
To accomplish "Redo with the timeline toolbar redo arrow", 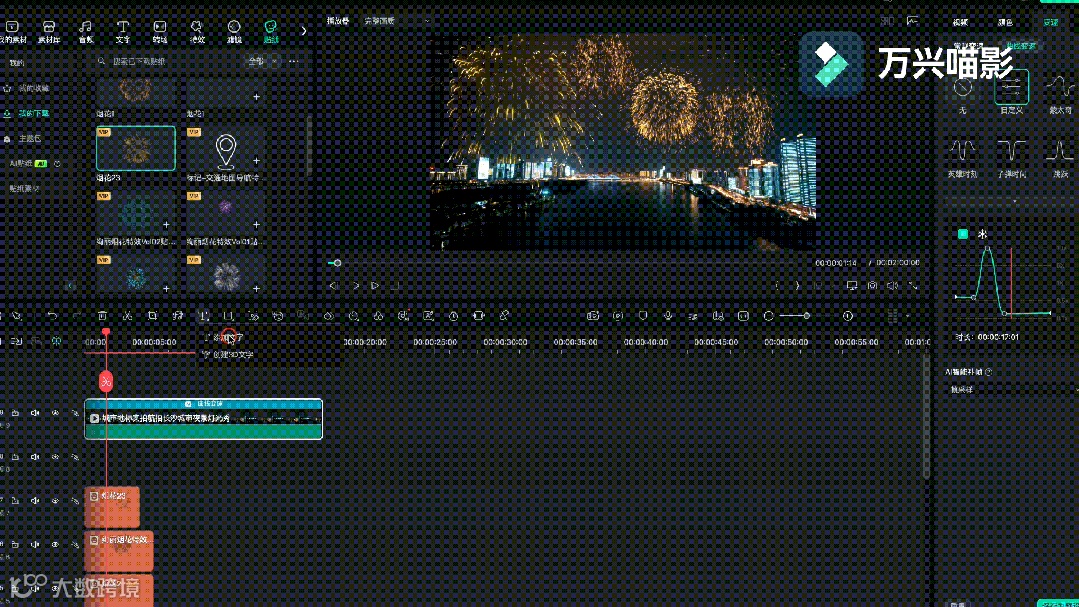I will (x=77, y=316).
